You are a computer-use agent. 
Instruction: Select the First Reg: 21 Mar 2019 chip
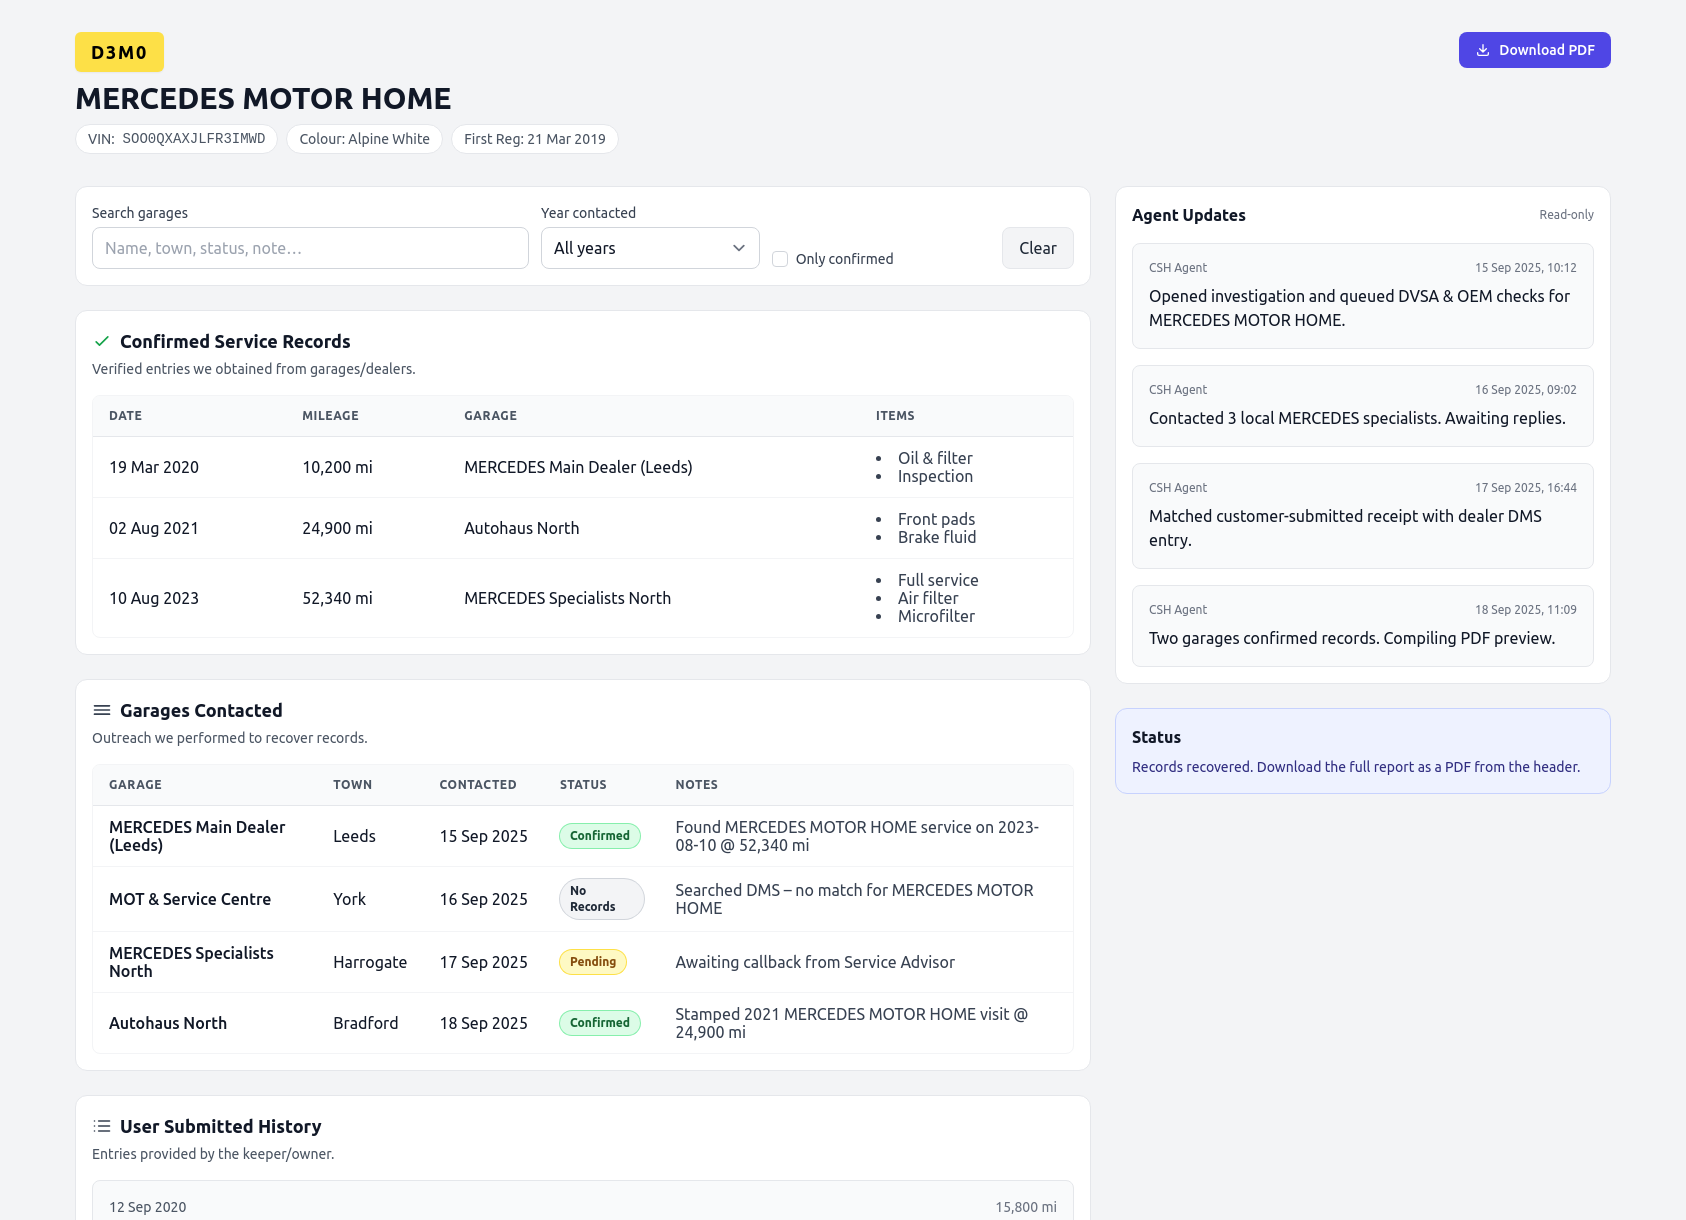tap(535, 139)
